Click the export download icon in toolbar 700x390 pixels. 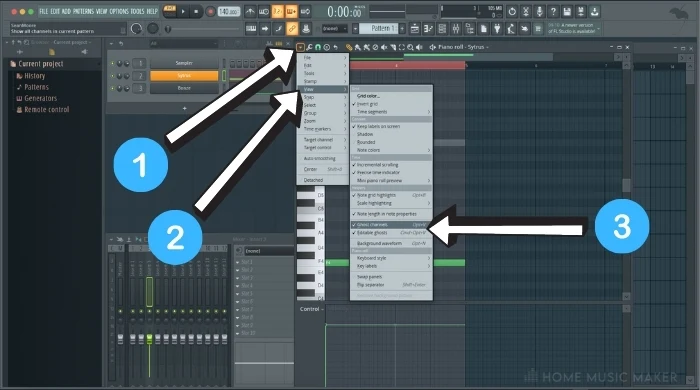[595, 12]
